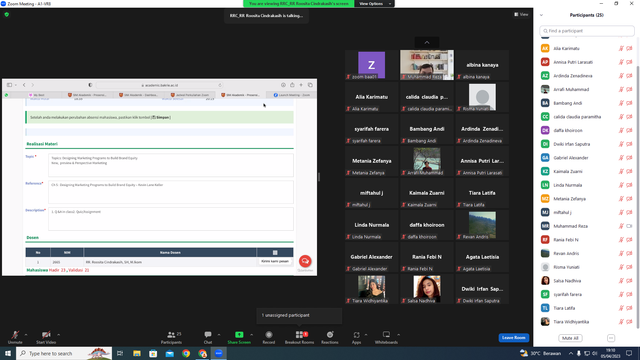Open the action center notification icon
Image resolution: width=640 pixels, height=360 pixels.
(629, 353)
